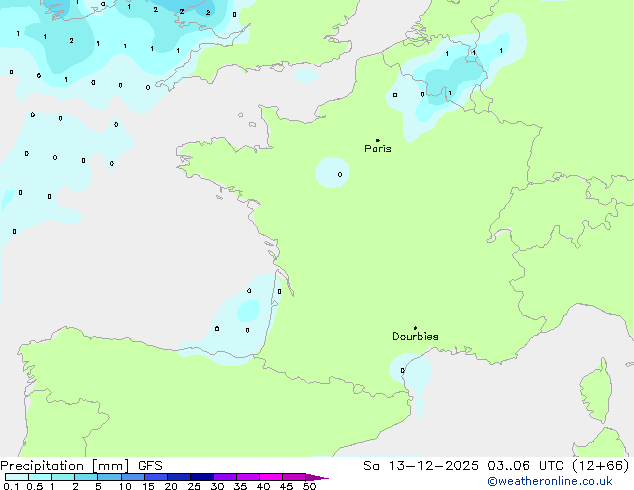The height and width of the screenshot is (490, 634).
Task: Click the "30" legend scale label
Action: point(217,486)
